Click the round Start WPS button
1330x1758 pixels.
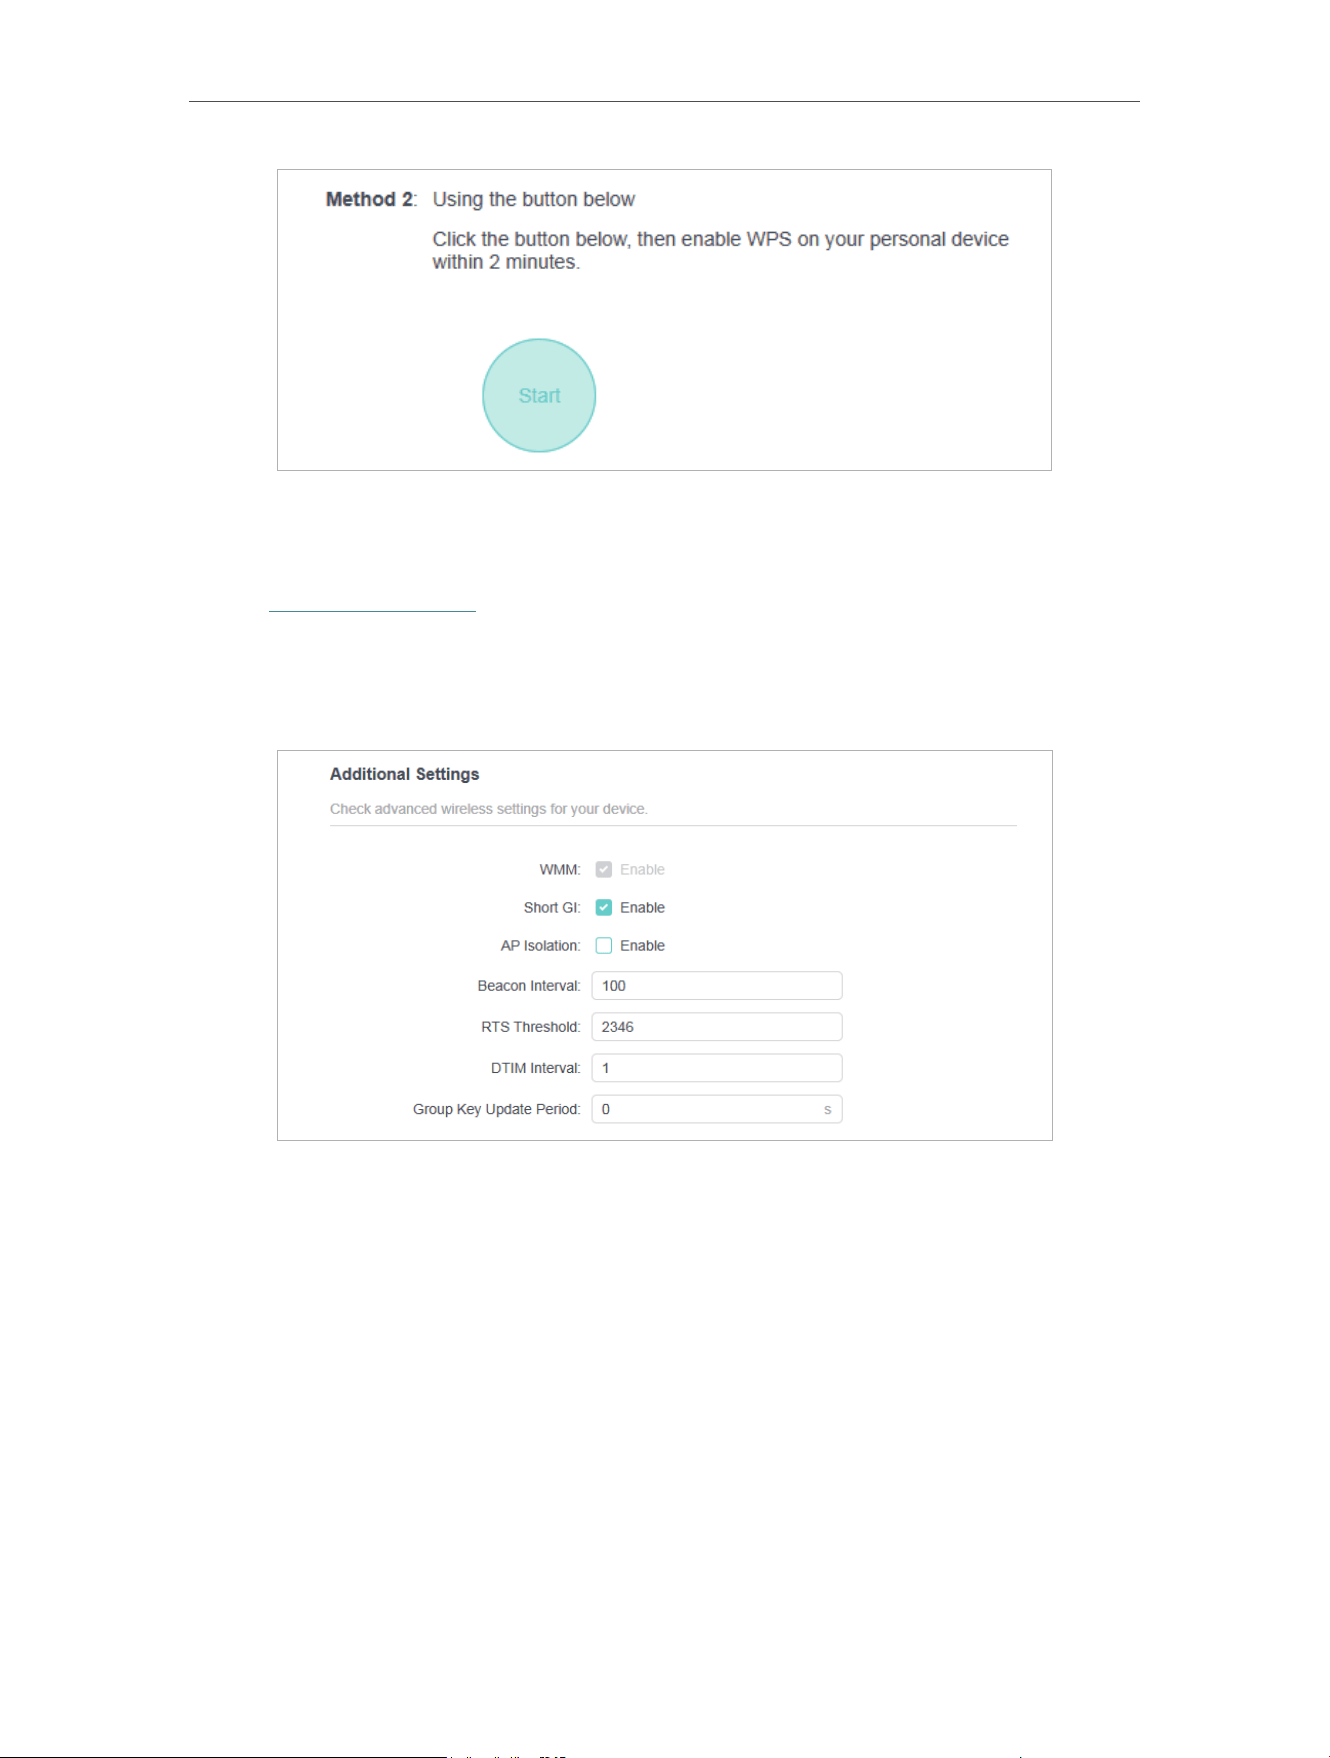point(539,395)
